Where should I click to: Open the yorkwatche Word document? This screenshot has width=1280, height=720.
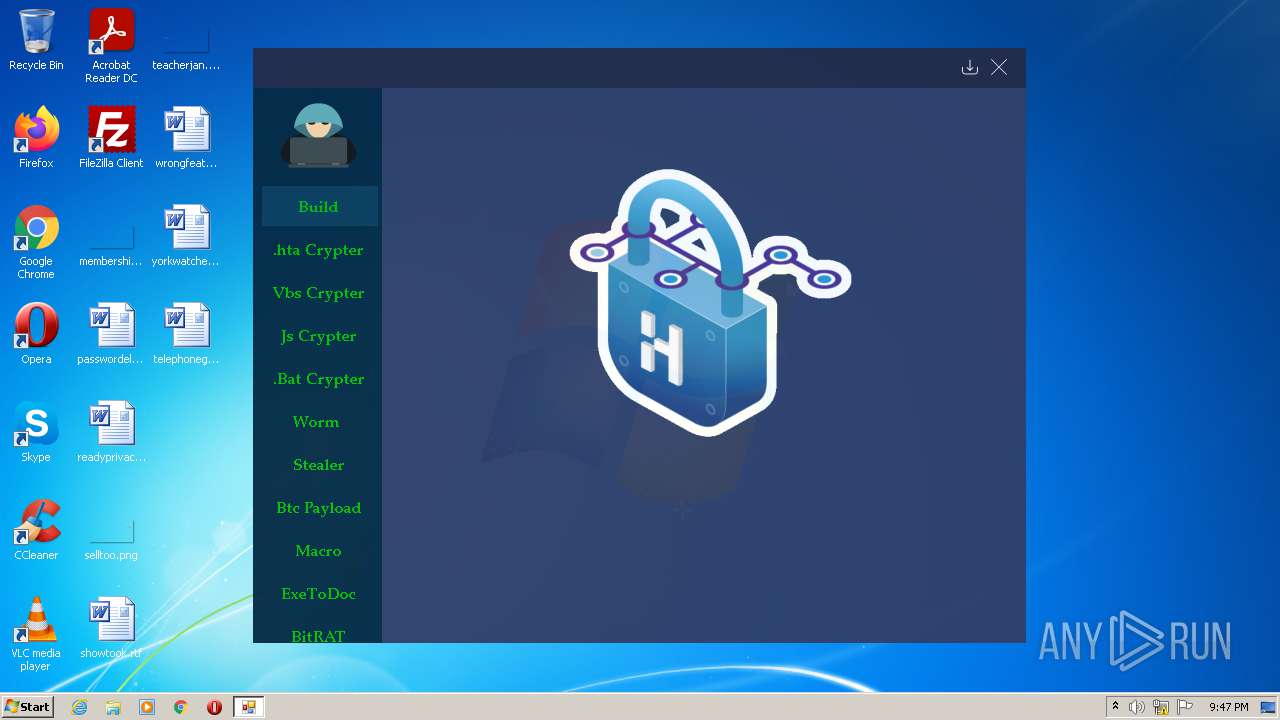click(x=186, y=237)
